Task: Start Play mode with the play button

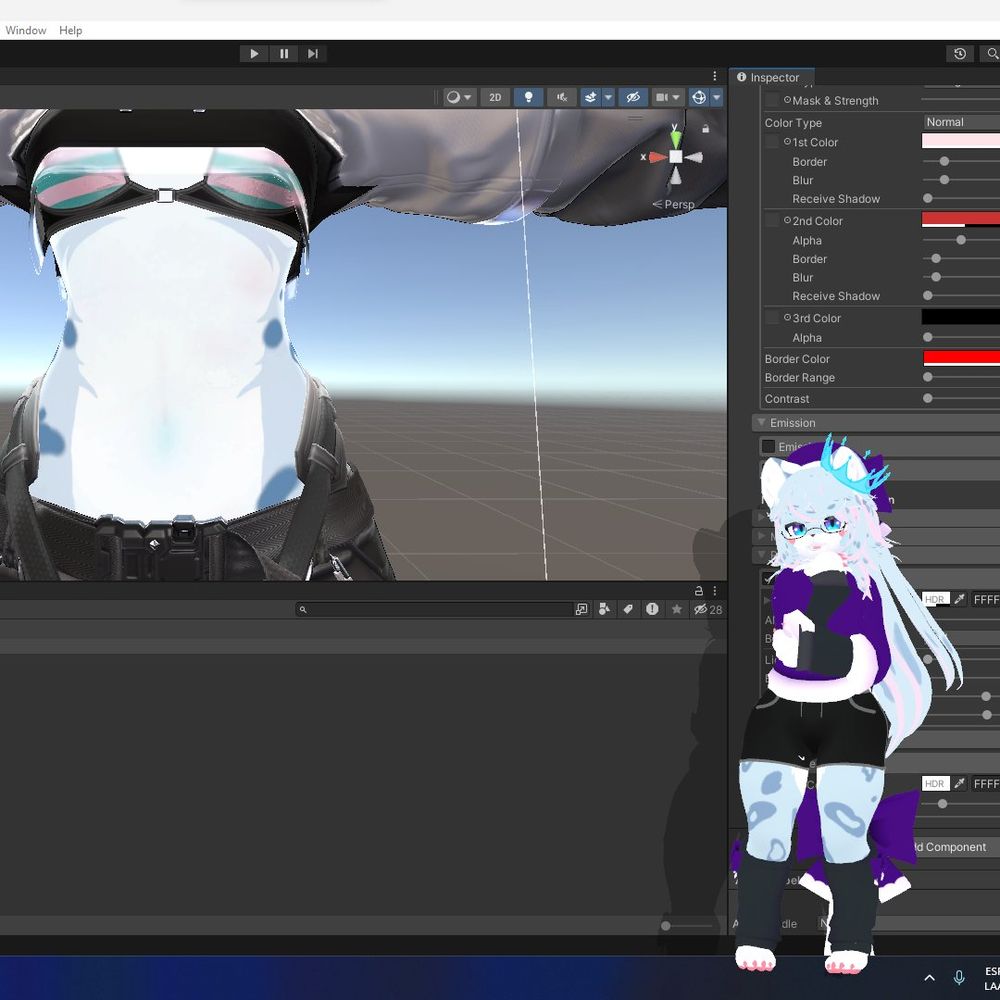Action: [254, 54]
